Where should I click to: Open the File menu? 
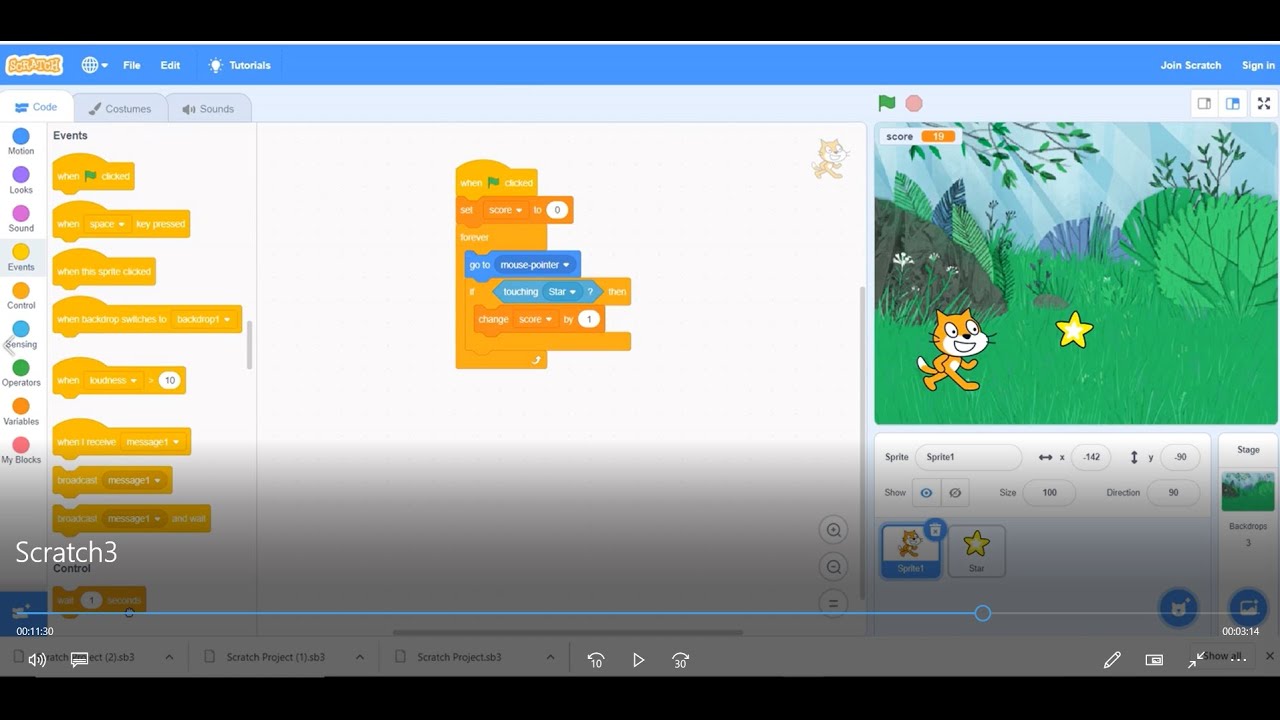coord(132,65)
